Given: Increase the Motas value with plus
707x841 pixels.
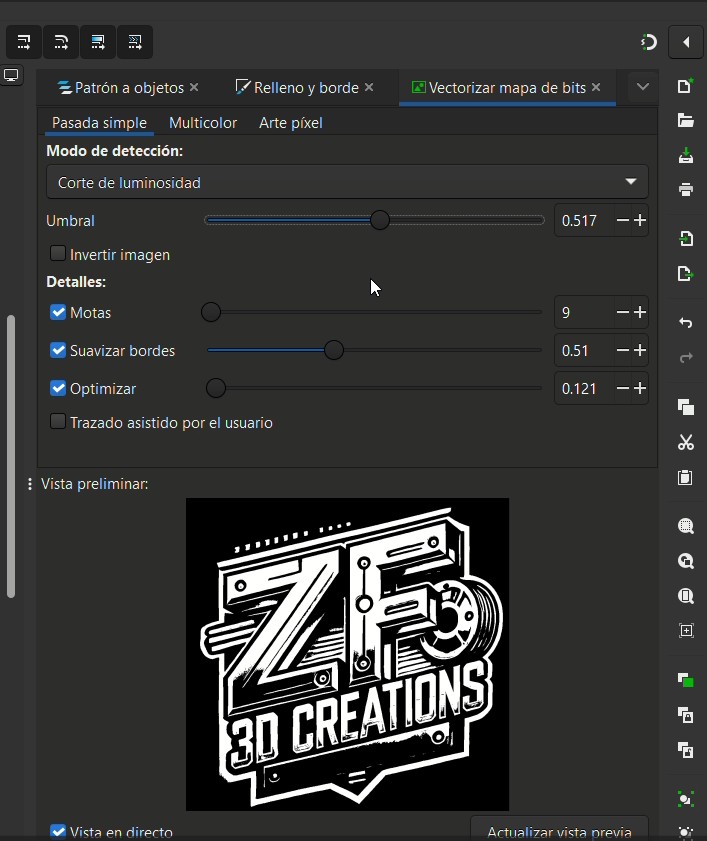Looking at the screenshot, I should (x=639, y=312).
